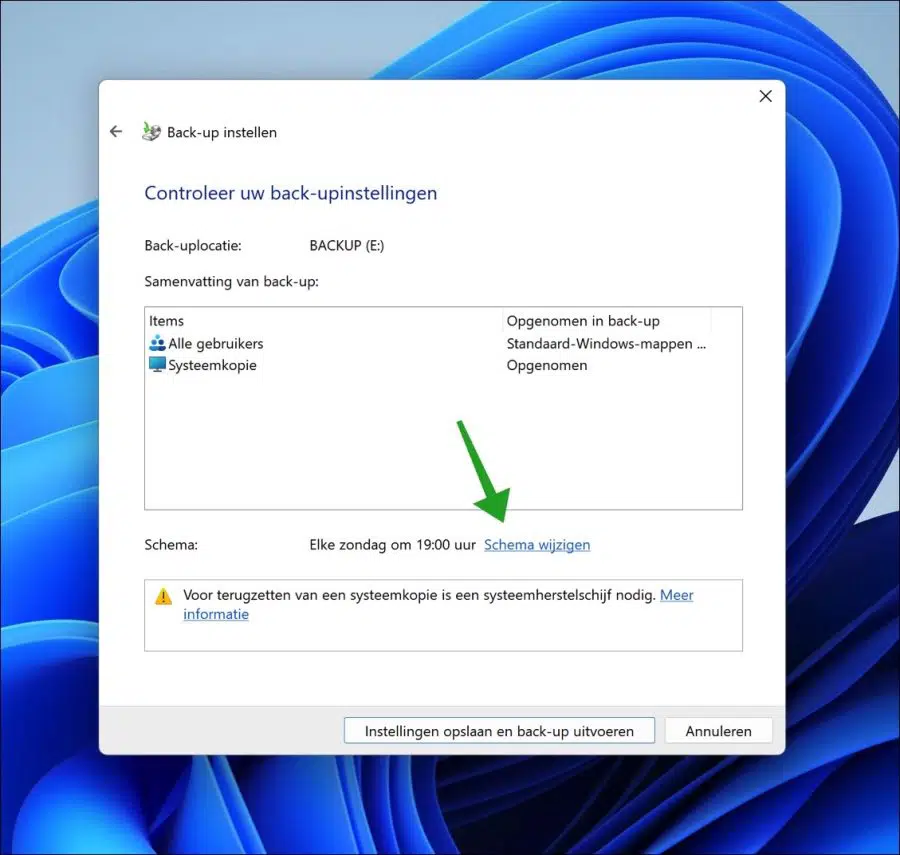Open the Schema wijzigen link
This screenshot has width=900, height=855.
pos(537,545)
